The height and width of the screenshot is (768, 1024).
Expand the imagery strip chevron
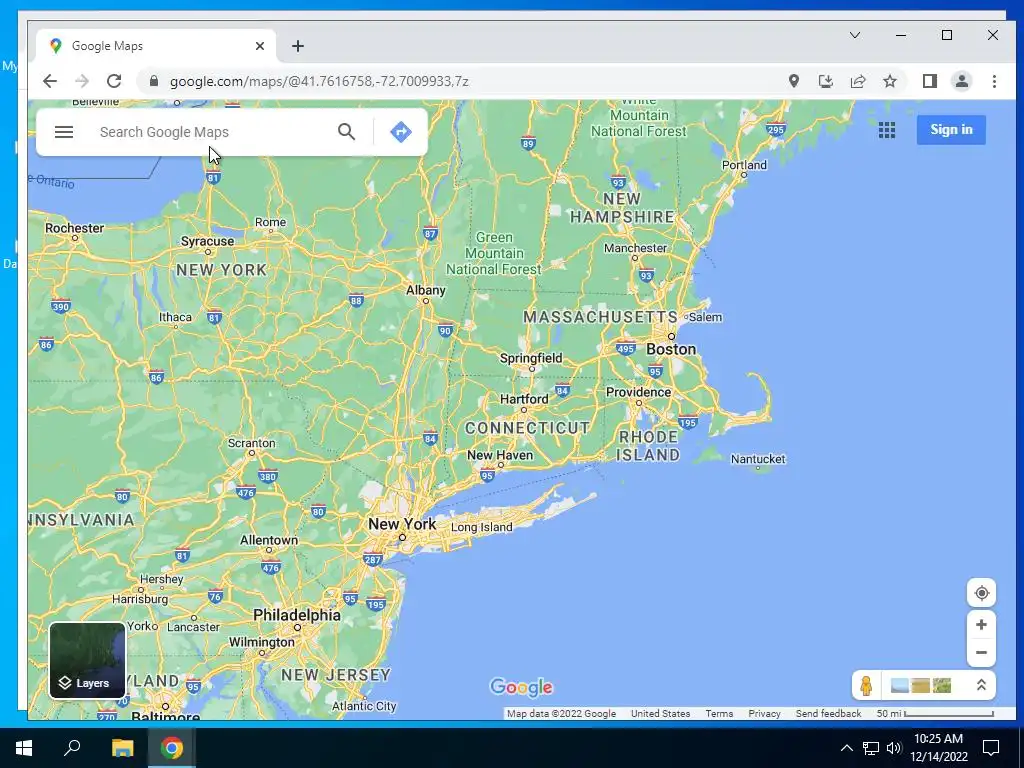point(980,685)
